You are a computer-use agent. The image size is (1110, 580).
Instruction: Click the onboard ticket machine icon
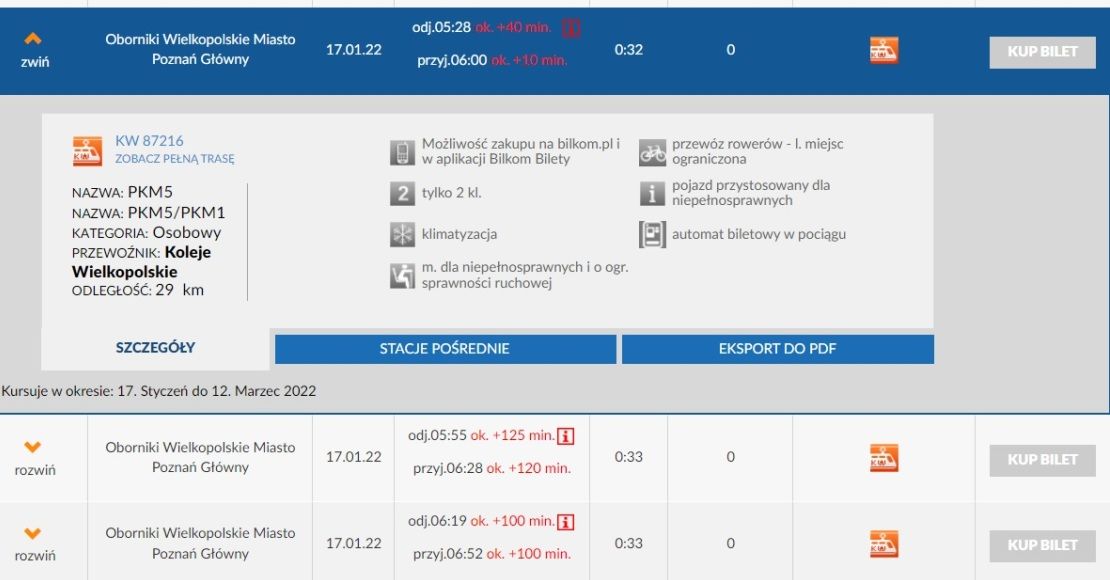(x=652, y=234)
